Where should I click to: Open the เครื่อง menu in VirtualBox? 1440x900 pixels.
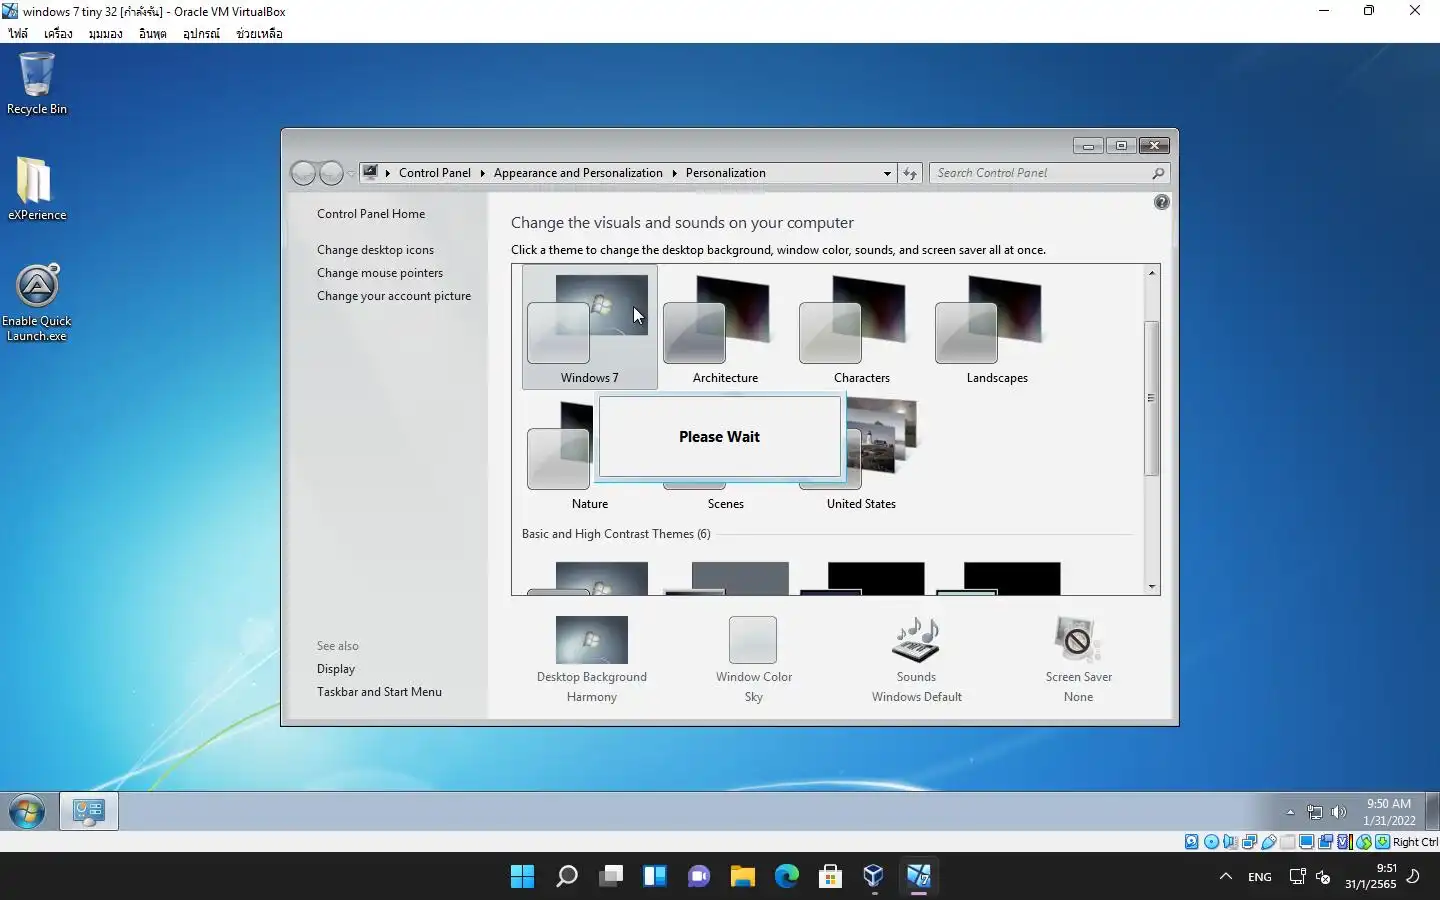pyautogui.click(x=58, y=34)
